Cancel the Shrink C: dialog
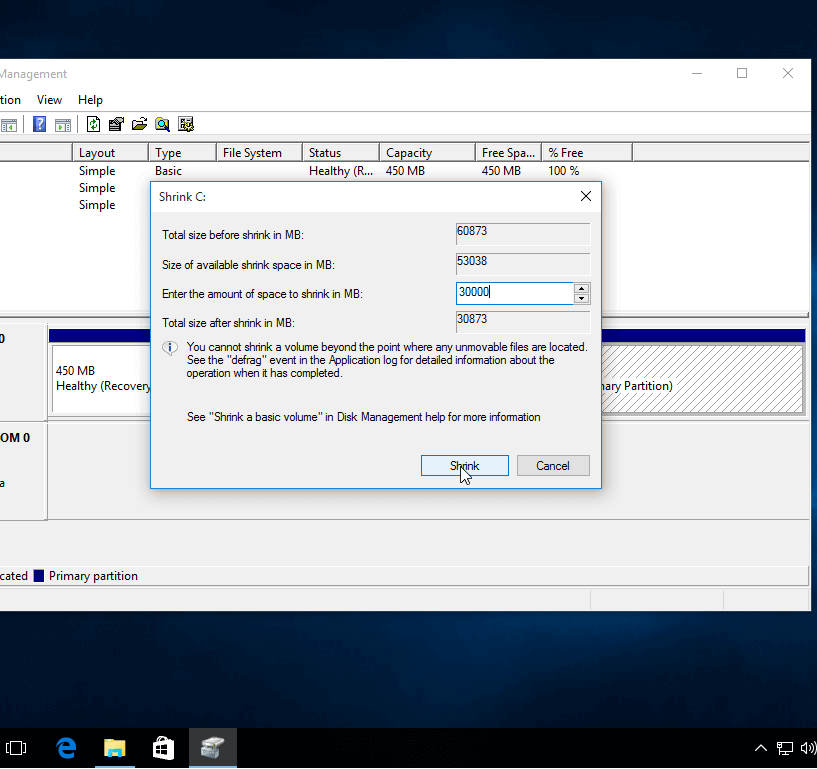The image size is (817, 769). tap(553, 465)
